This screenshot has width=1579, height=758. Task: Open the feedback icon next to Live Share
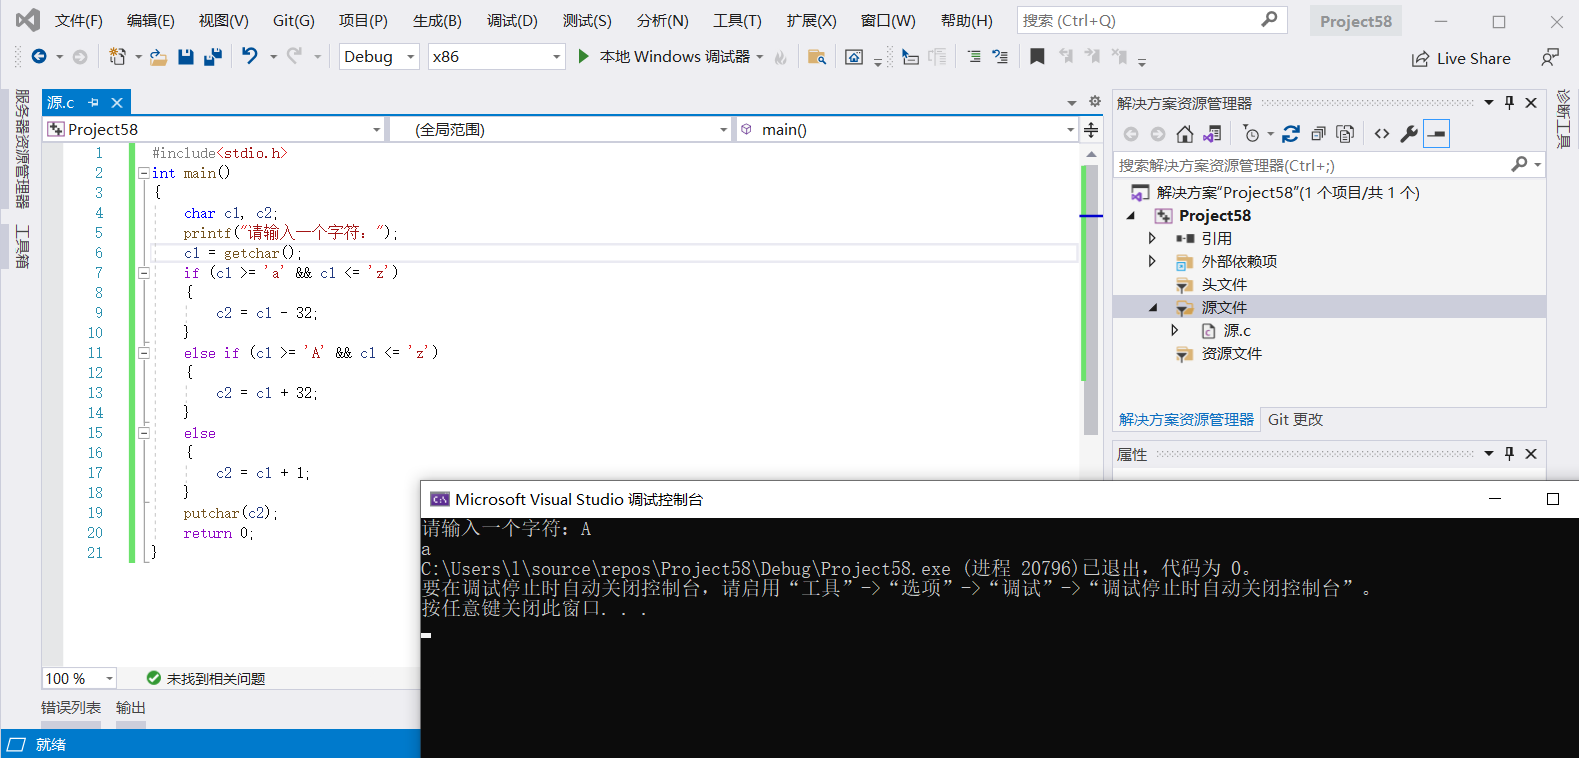pyautogui.click(x=1549, y=58)
